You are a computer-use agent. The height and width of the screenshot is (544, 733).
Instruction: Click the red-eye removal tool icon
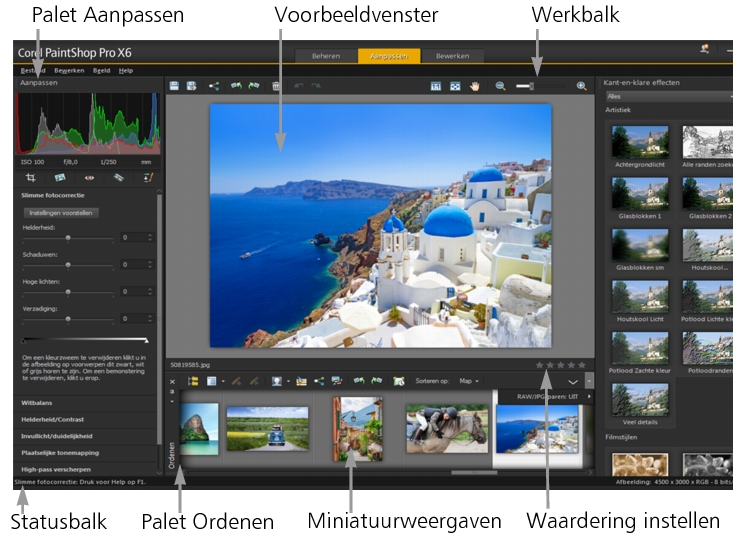coord(89,177)
